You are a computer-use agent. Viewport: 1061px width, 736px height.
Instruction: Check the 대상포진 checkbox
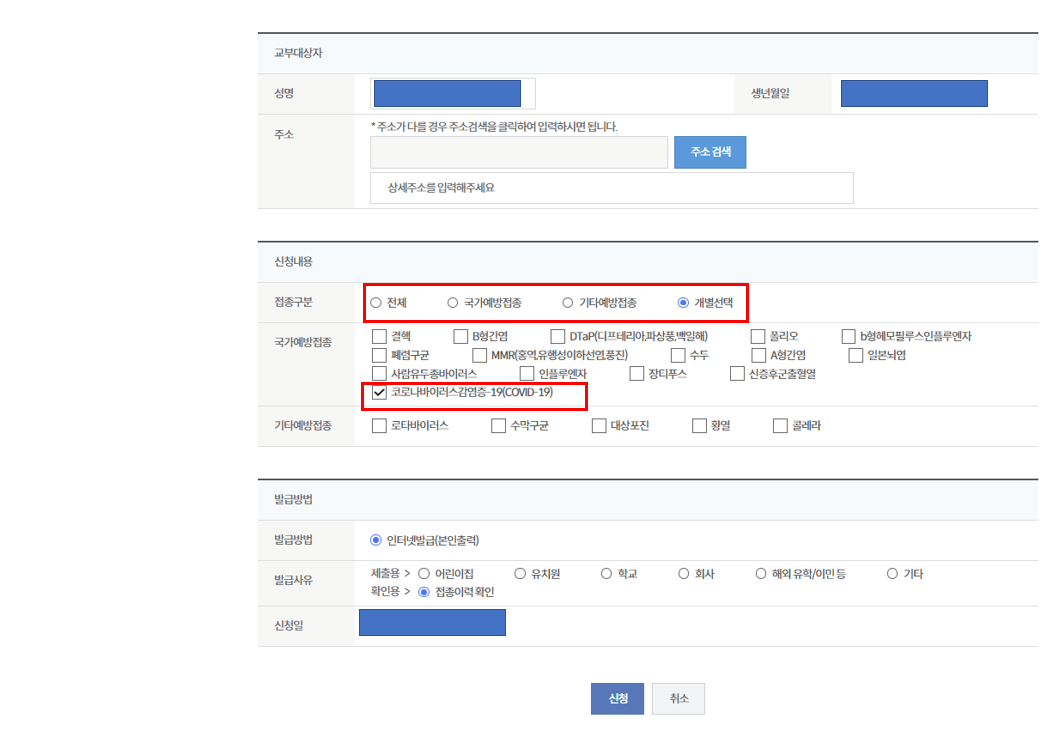[x=599, y=426]
